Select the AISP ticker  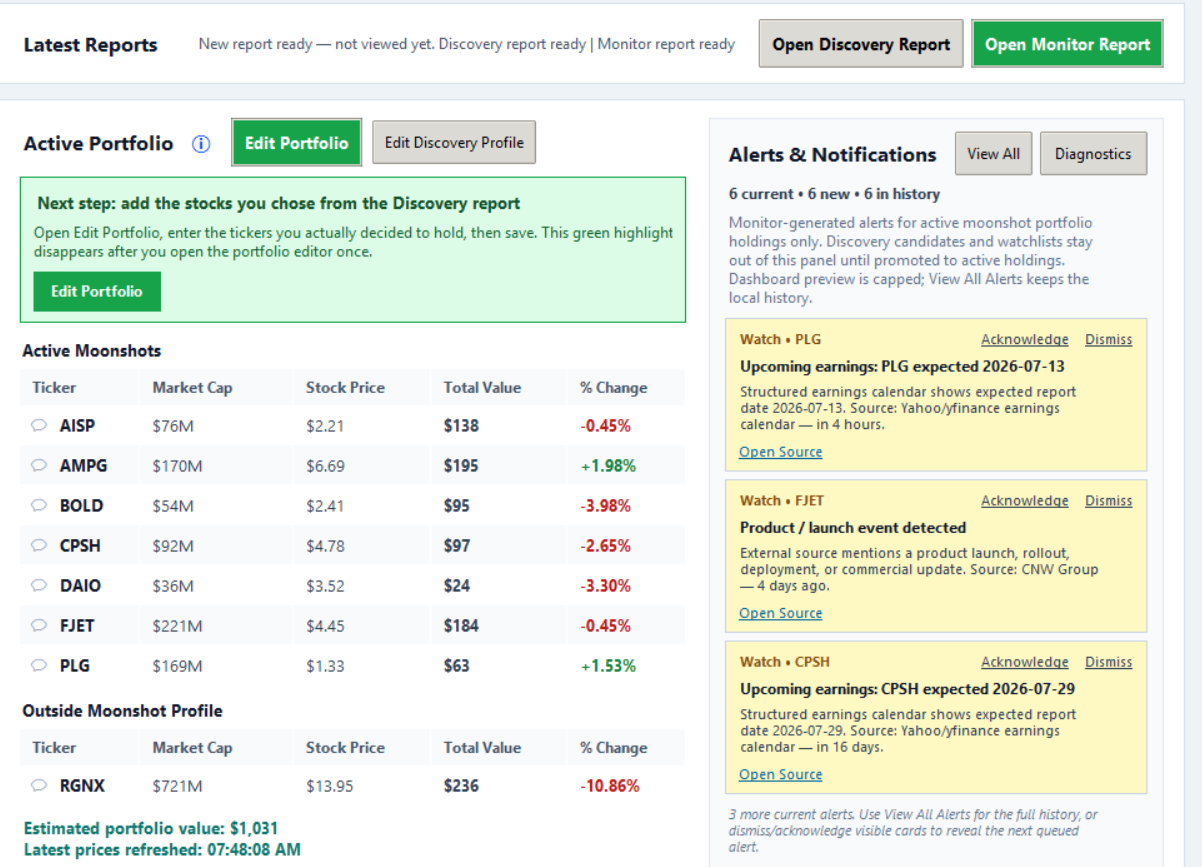pos(77,426)
